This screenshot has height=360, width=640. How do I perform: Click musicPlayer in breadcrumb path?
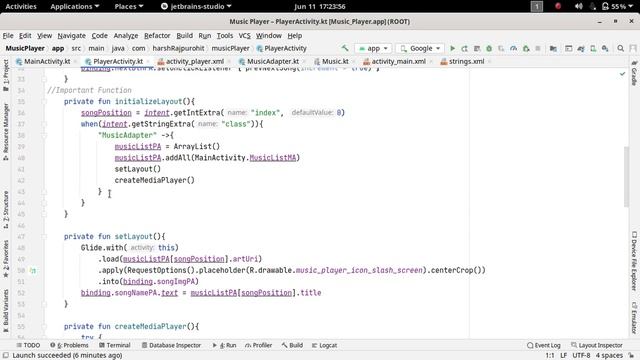point(230,48)
